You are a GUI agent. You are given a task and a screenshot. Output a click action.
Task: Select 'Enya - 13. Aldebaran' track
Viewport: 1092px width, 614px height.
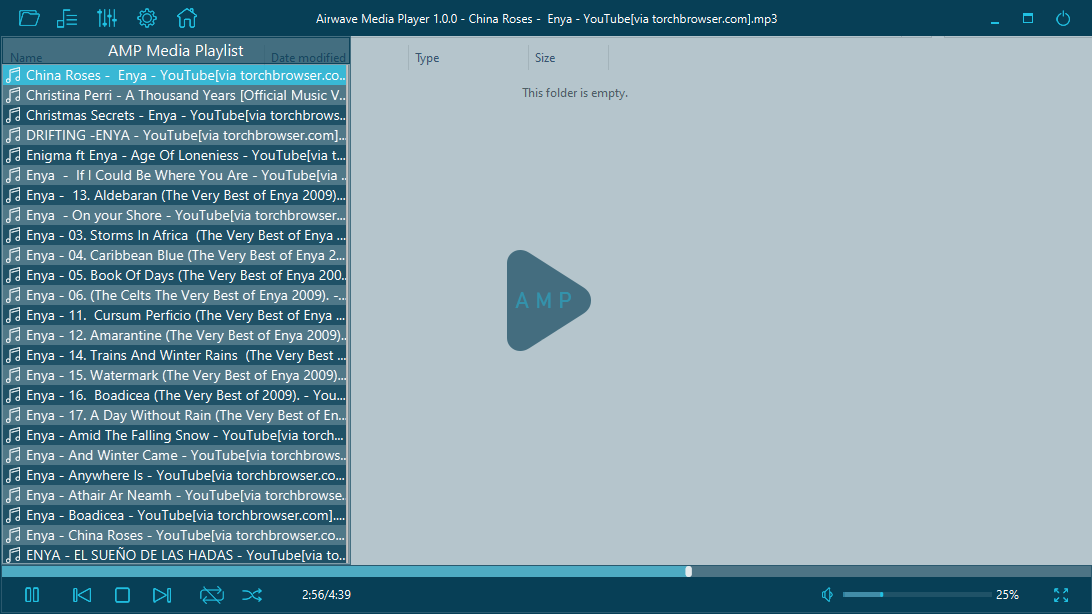[x=176, y=196]
